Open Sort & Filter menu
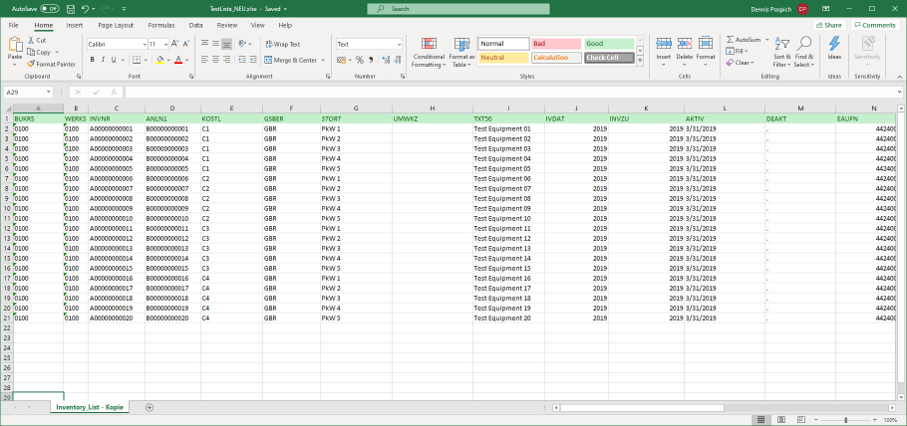The image size is (907, 426). click(x=781, y=53)
